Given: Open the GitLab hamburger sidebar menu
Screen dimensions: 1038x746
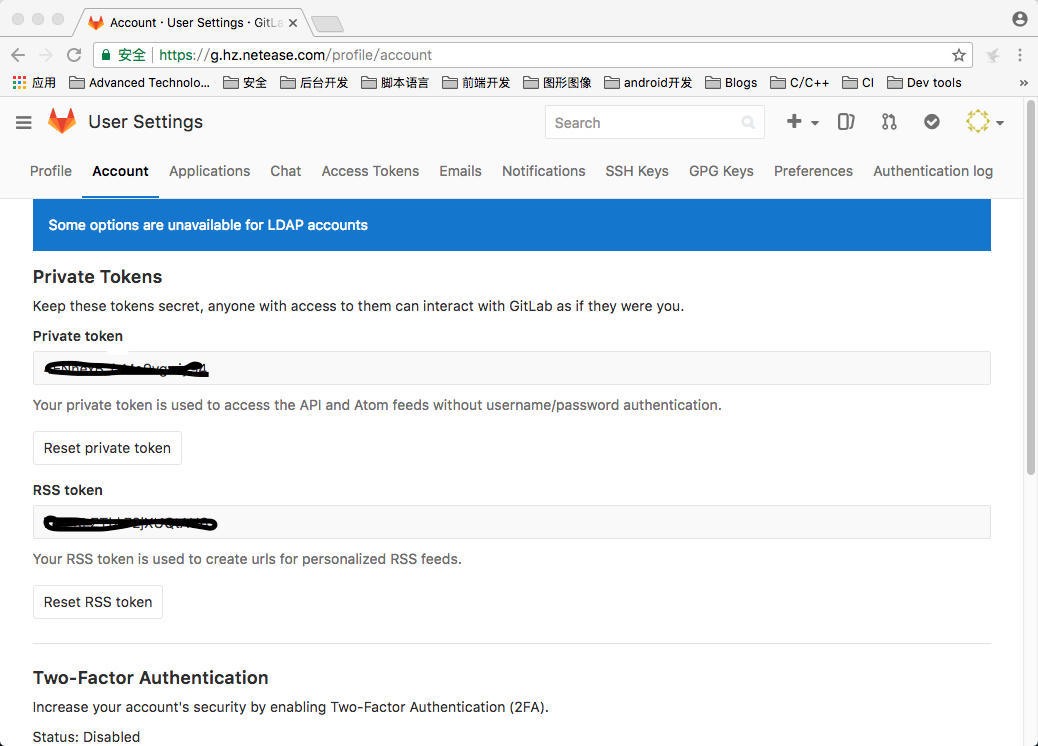Looking at the screenshot, I should tap(24, 122).
